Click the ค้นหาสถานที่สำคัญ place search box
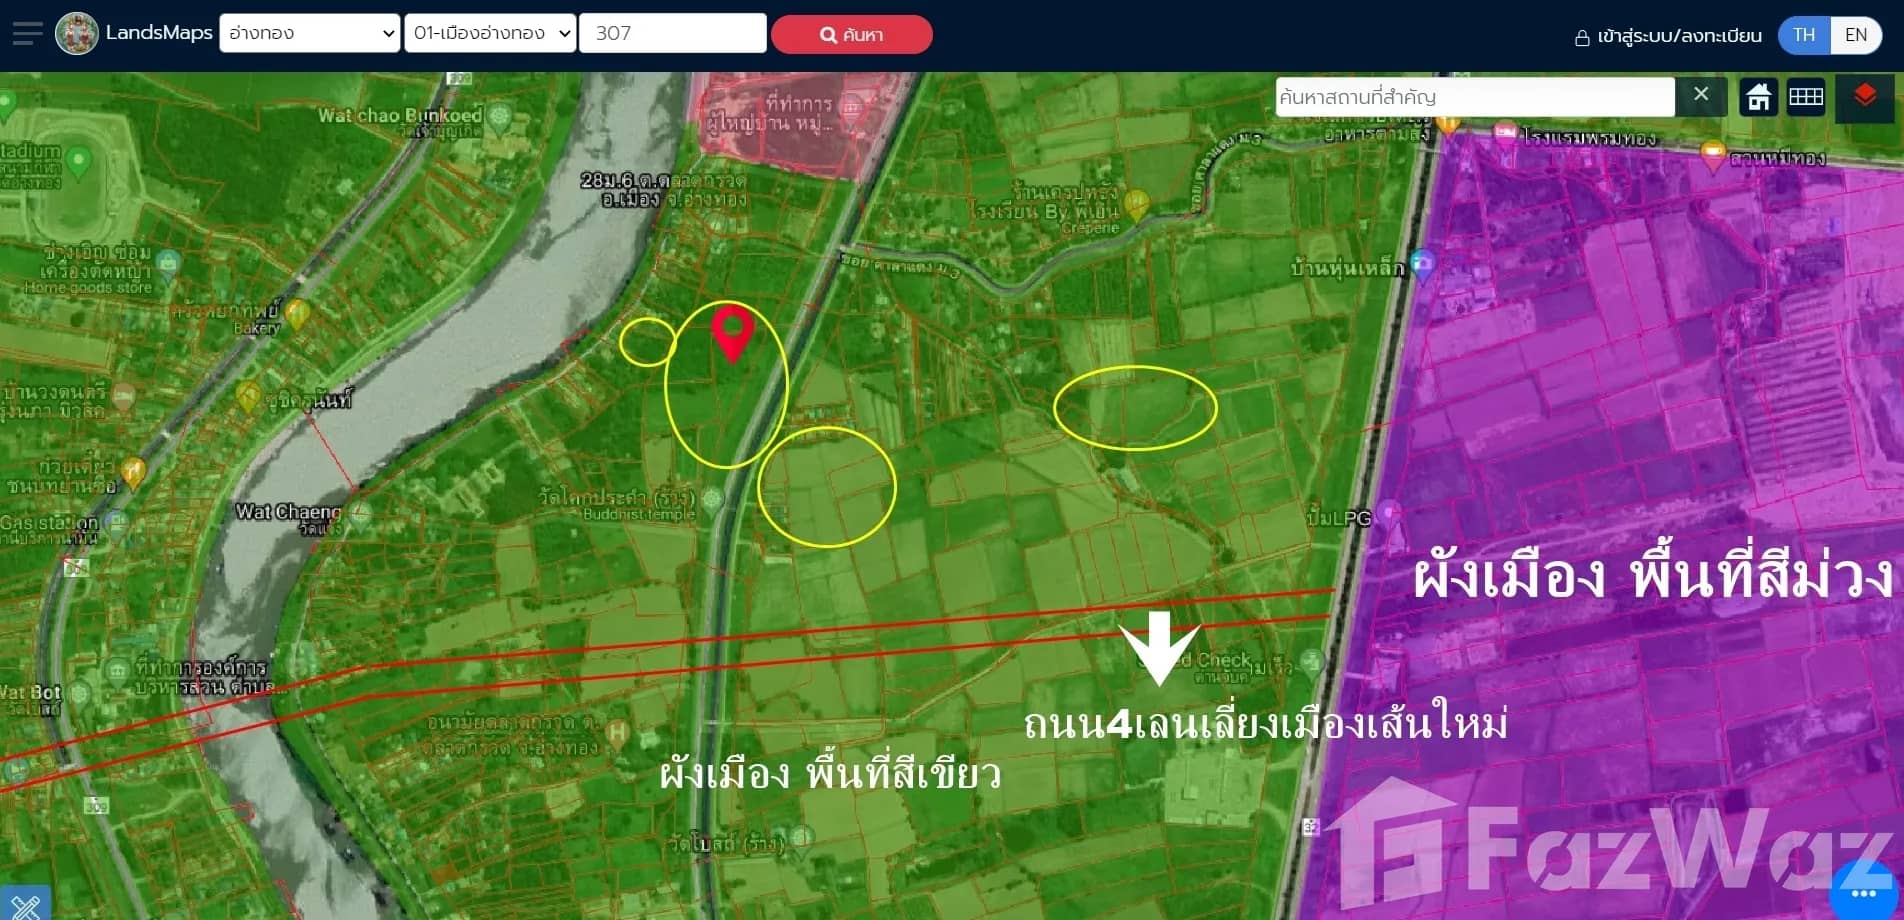Viewport: 1904px width, 920px height. pos(1474,97)
